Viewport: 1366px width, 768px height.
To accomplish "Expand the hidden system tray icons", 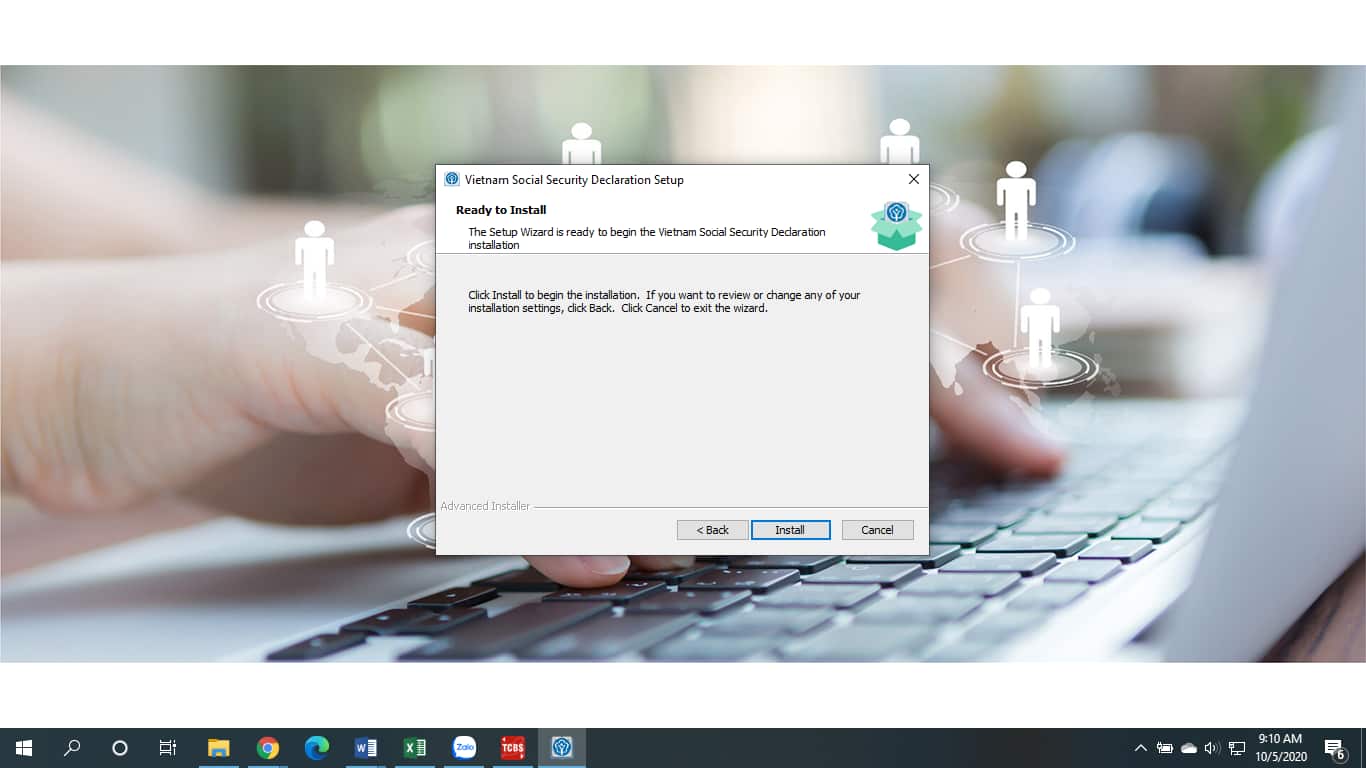I will click(1140, 748).
